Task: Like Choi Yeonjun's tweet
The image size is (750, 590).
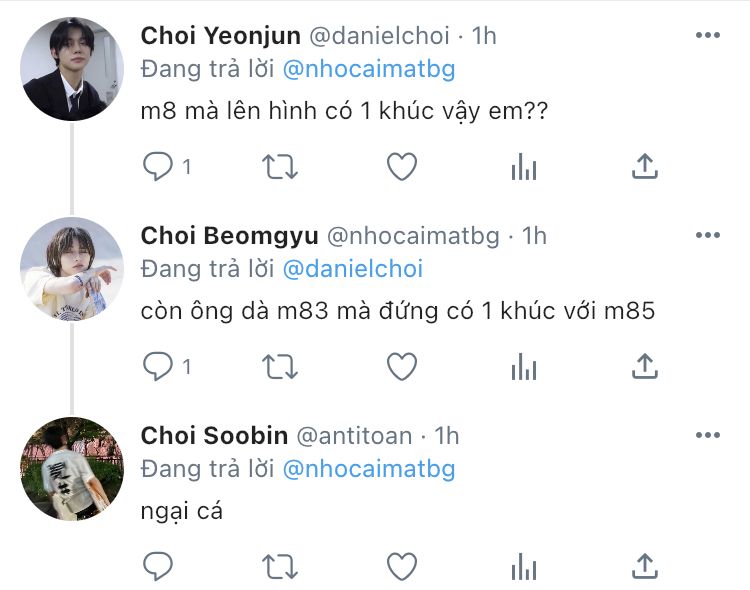Action: pyautogui.click(x=402, y=167)
